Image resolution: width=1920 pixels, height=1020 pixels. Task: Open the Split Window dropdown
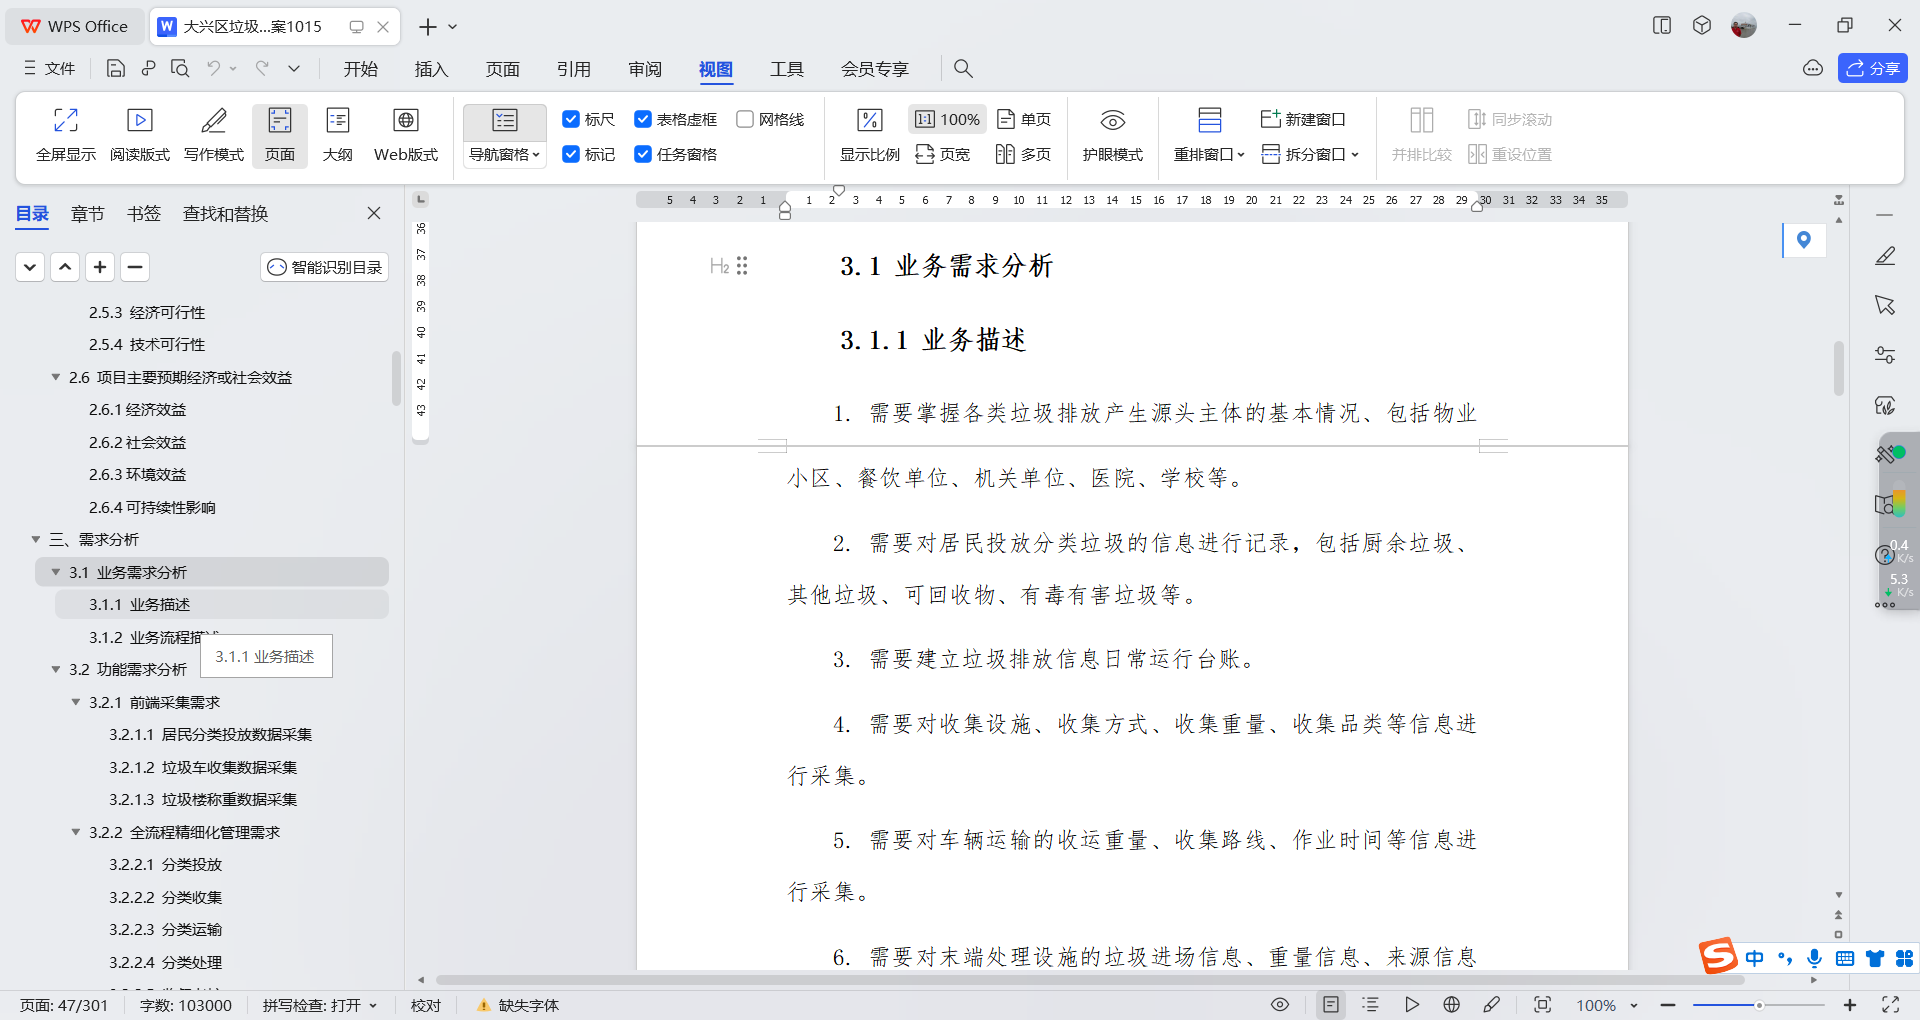click(1311, 154)
